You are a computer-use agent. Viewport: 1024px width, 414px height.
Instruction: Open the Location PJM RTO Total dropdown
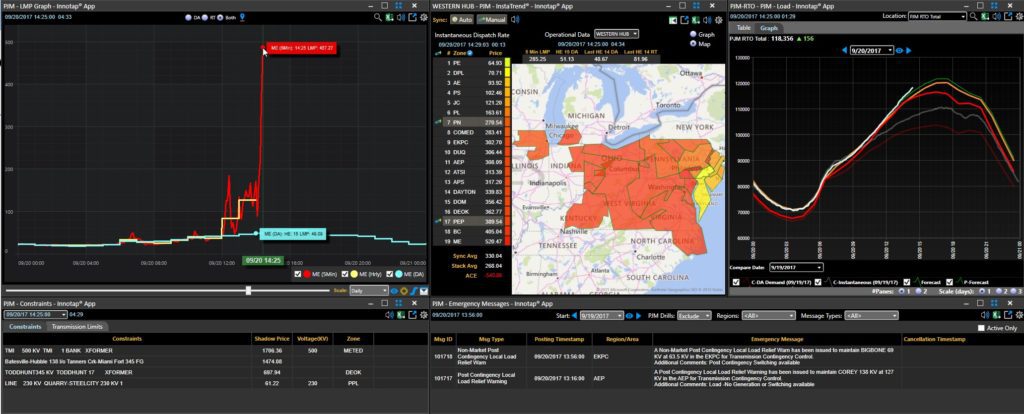click(x=937, y=16)
